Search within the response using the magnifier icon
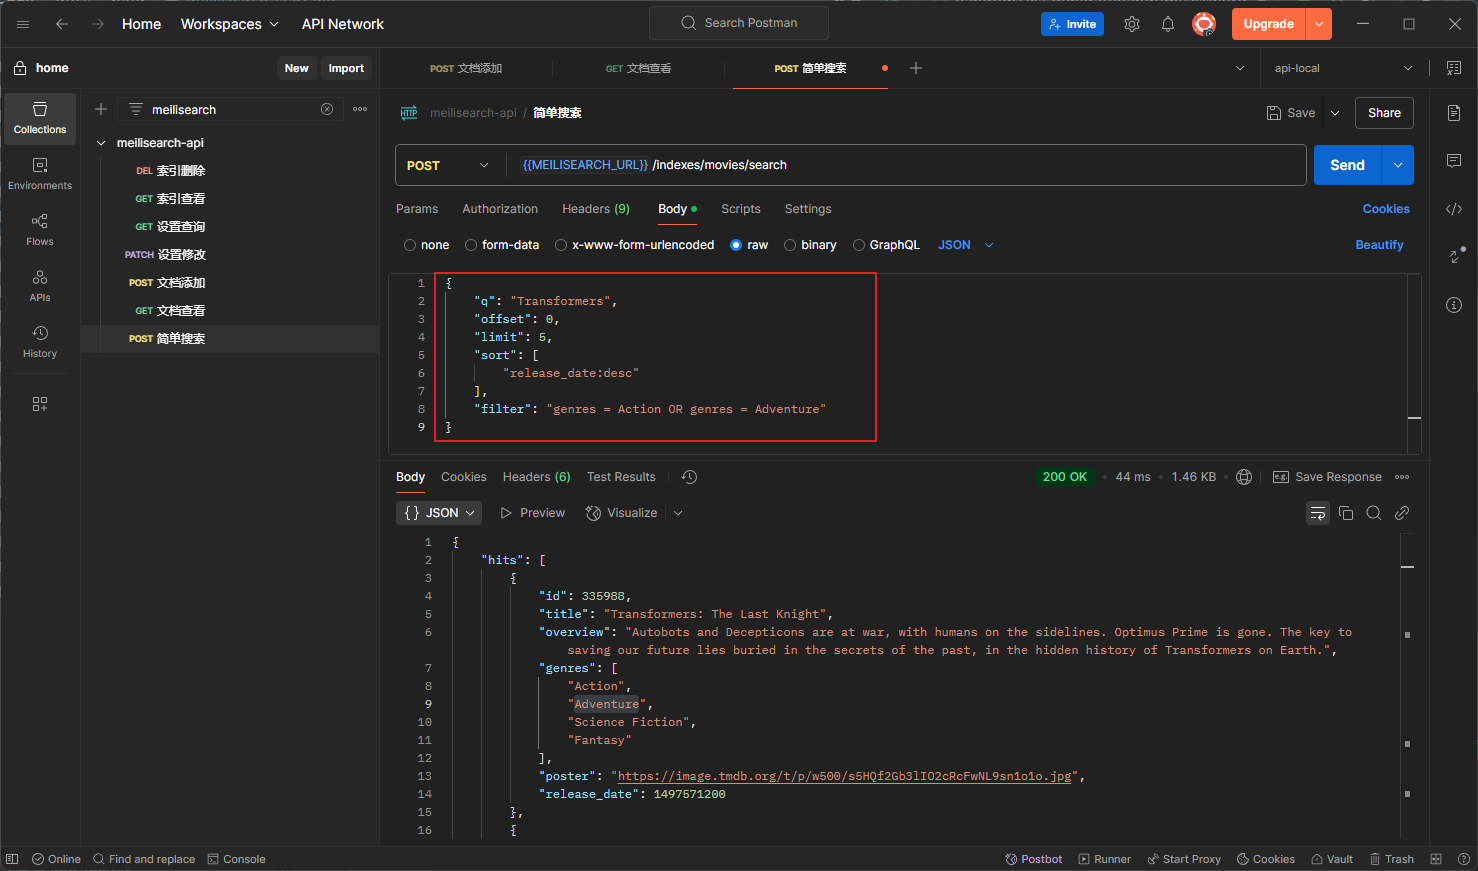Viewport: 1478px width, 871px height. pos(1374,512)
